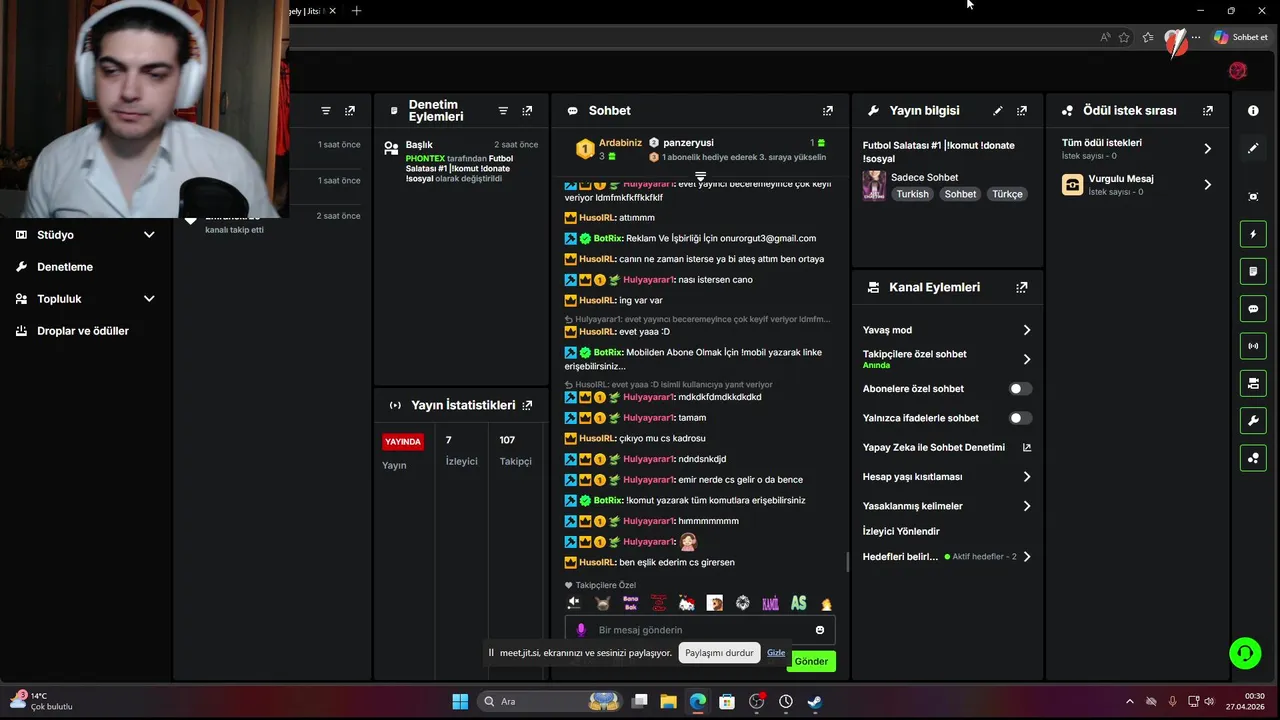Toggle the camera panel icon in sidebar

tap(1253, 383)
